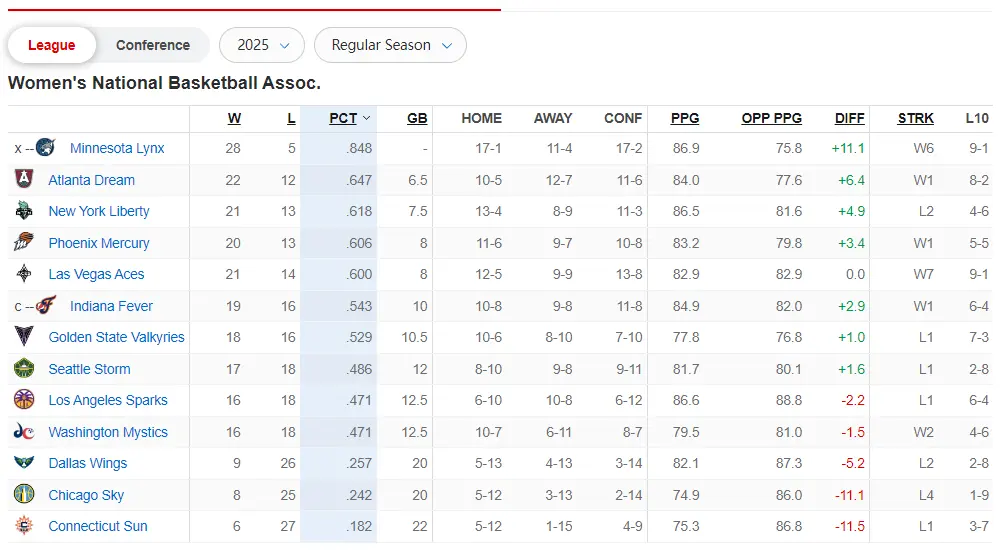Click the New York Liberty logo
The image size is (1006, 551).
[x=24, y=211]
